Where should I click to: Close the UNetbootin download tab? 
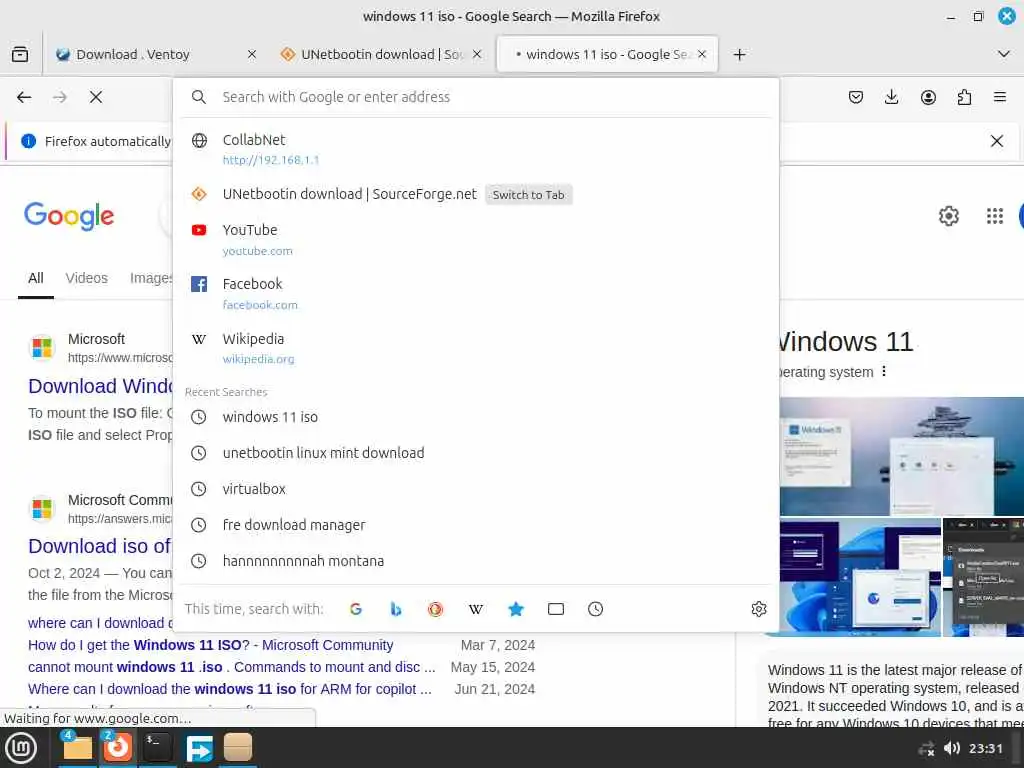pyautogui.click(x=477, y=55)
